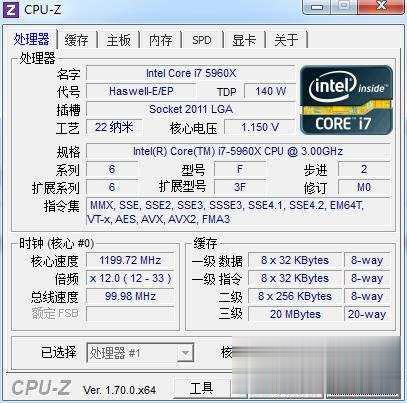Minimize the CPU-Z window
Image resolution: width=407 pixels, height=403 pixels.
[318, 7]
